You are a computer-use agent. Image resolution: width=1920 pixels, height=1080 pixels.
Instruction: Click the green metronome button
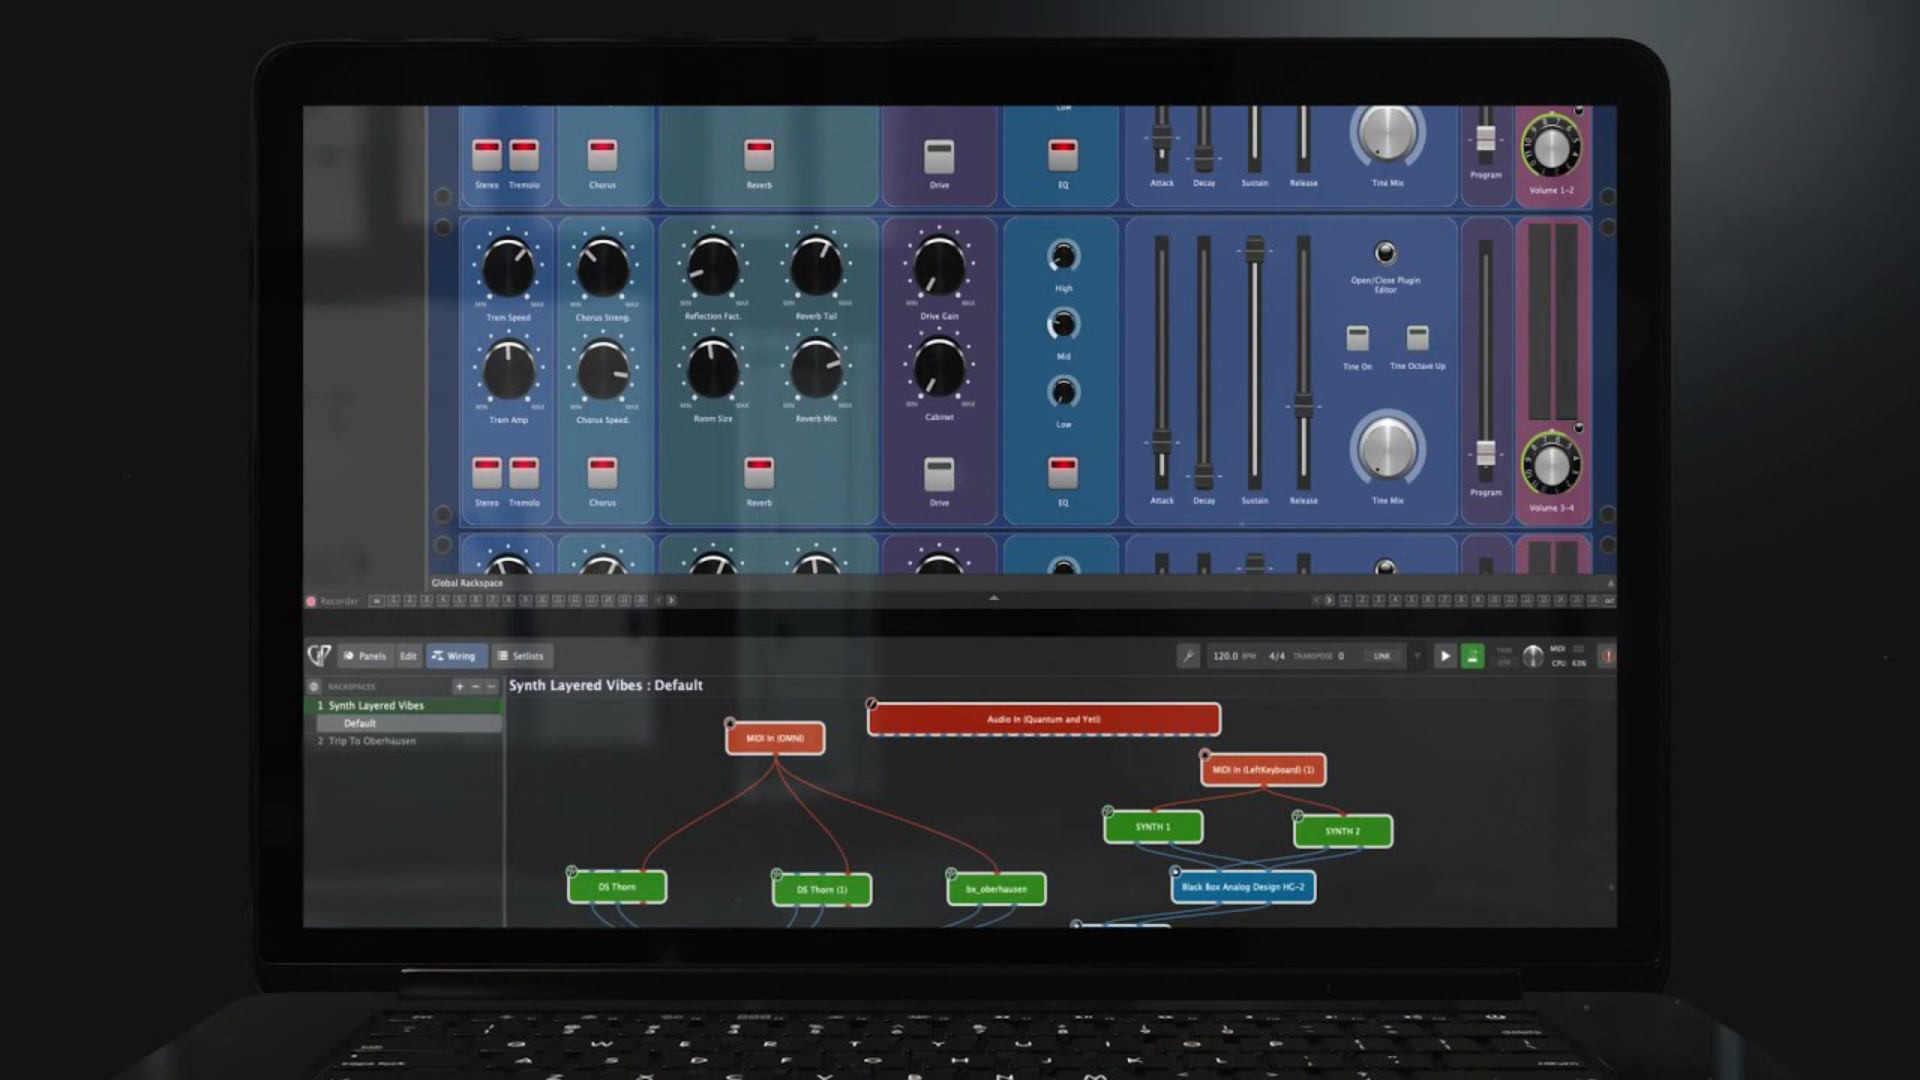pyautogui.click(x=1472, y=656)
